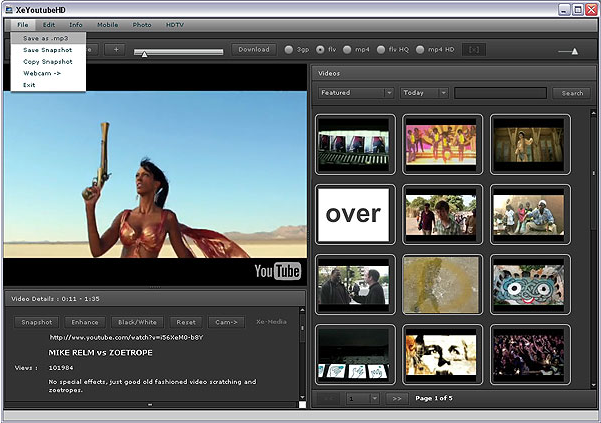
Task: Open the yellowish stain texture thumbnail
Action: pos(442,285)
